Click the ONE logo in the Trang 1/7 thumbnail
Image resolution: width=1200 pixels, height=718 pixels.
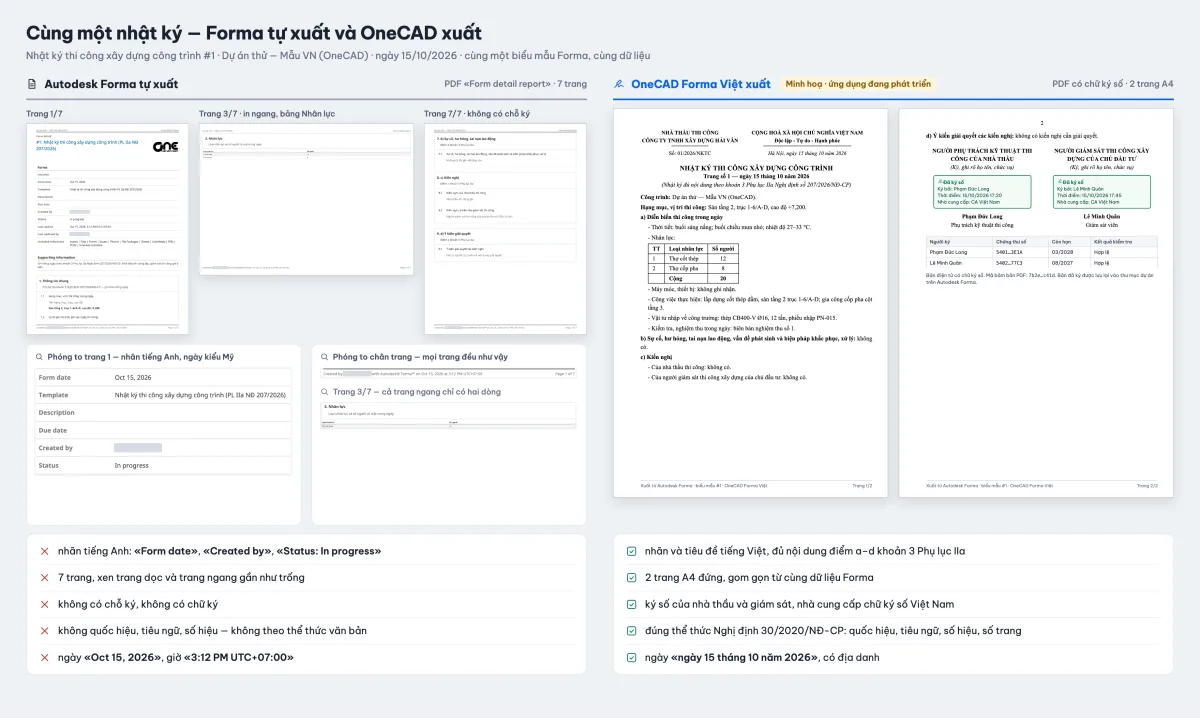point(165,146)
